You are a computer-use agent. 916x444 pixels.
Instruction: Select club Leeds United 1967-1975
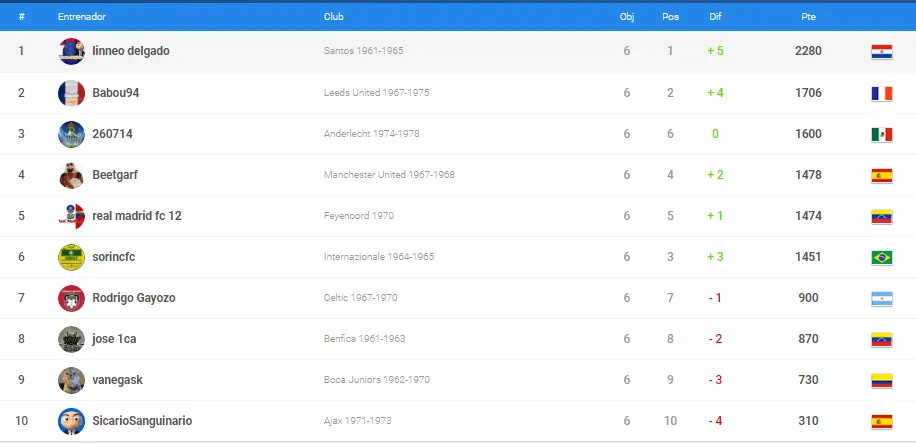click(x=376, y=92)
